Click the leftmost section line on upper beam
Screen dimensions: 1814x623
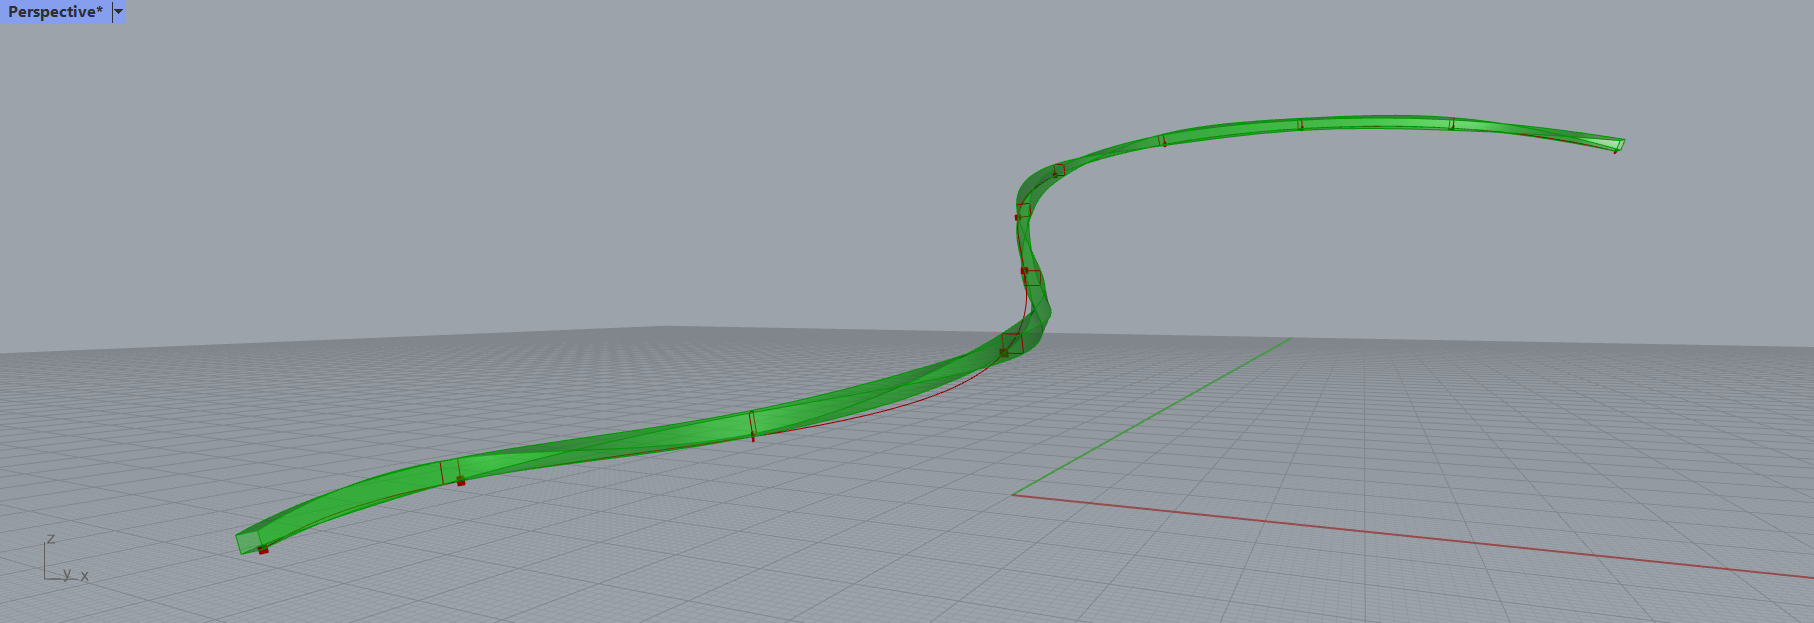[1162, 140]
